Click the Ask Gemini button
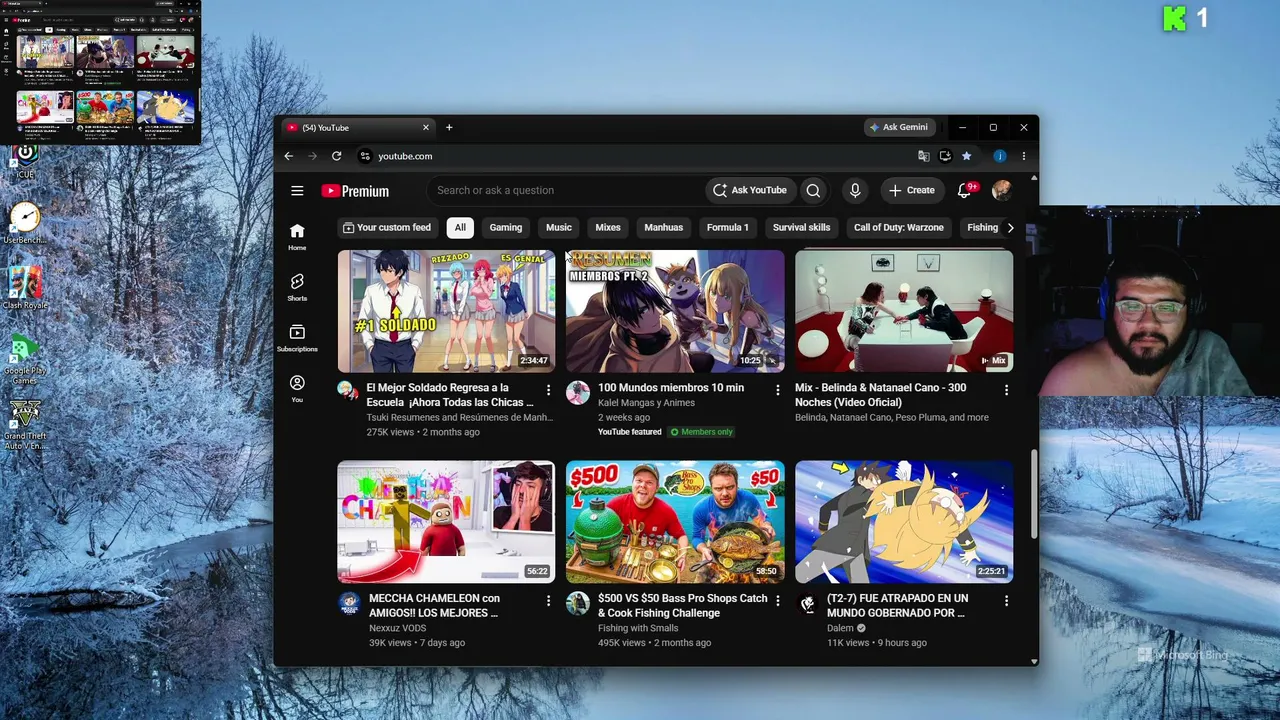Viewport: 1280px width, 720px height. [899, 128]
